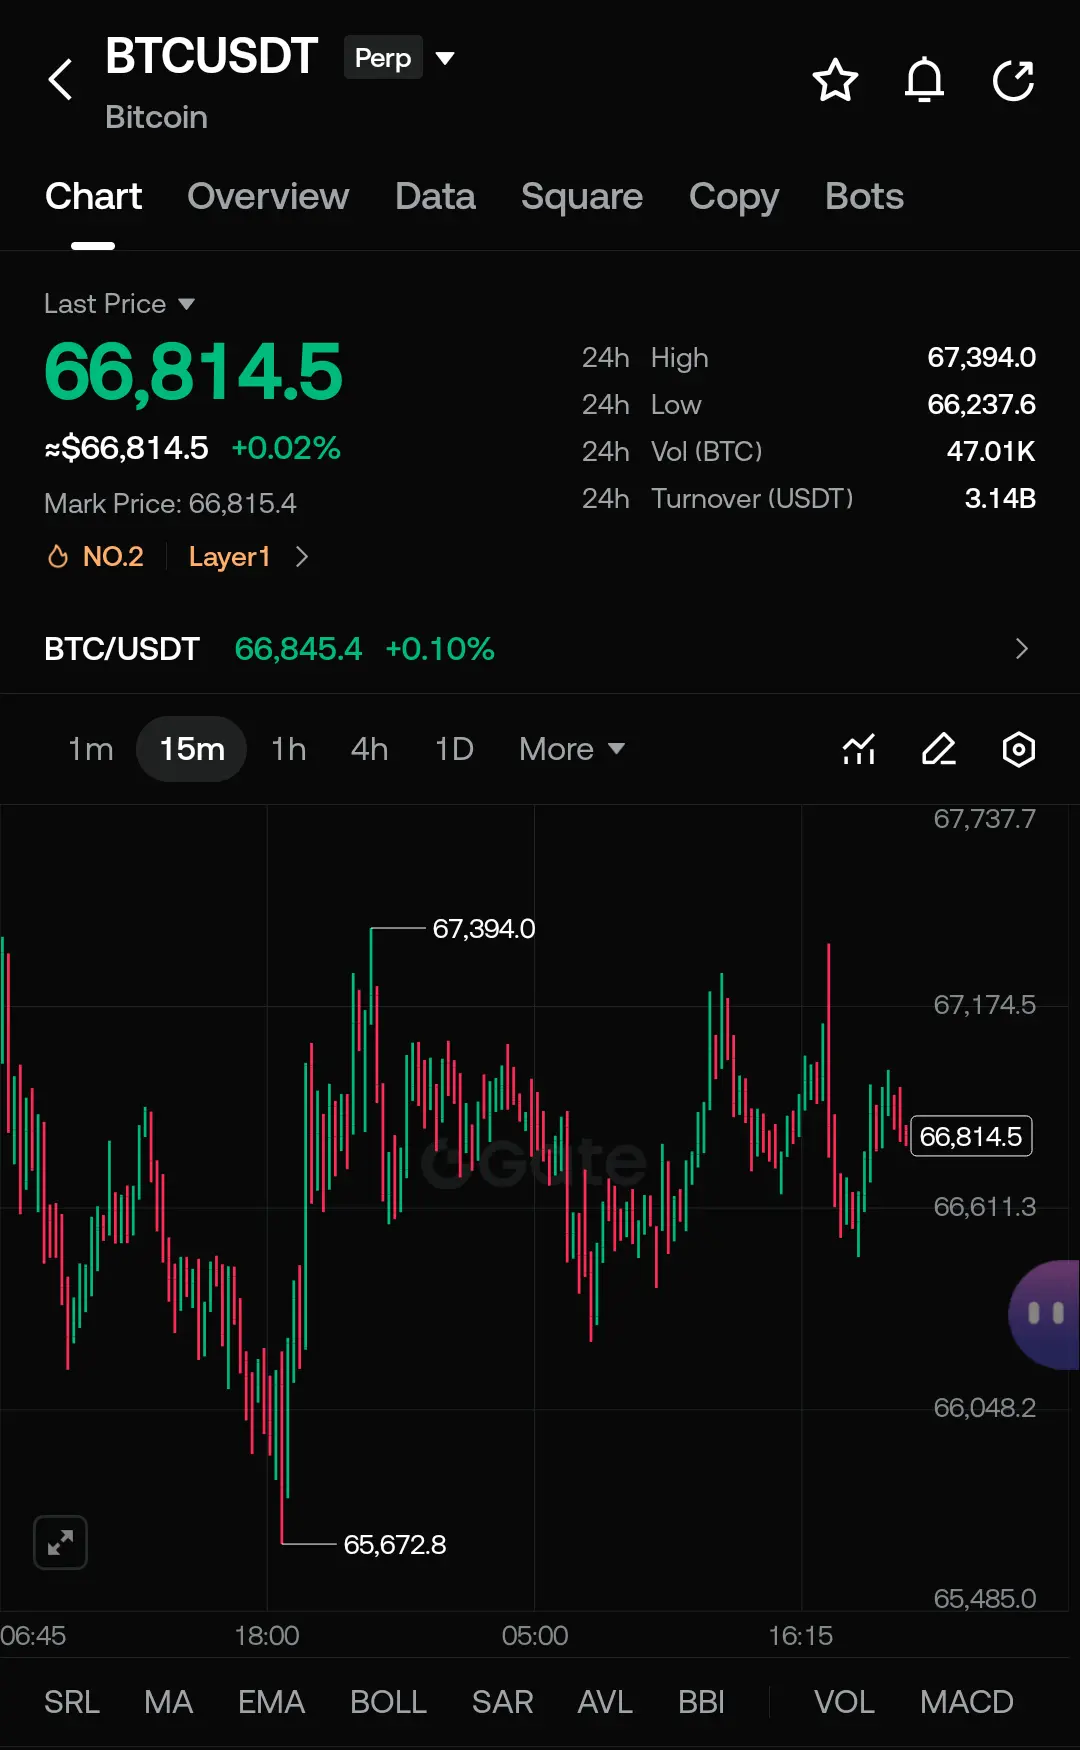Switch to the Overview tab
This screenshot has width=1080, height=1750.
[268, 197]
